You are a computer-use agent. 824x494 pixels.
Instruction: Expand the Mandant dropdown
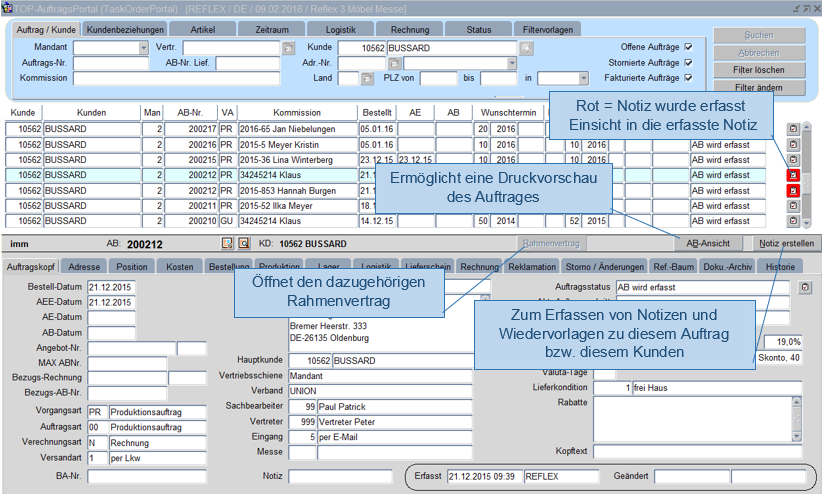point(143,48)
